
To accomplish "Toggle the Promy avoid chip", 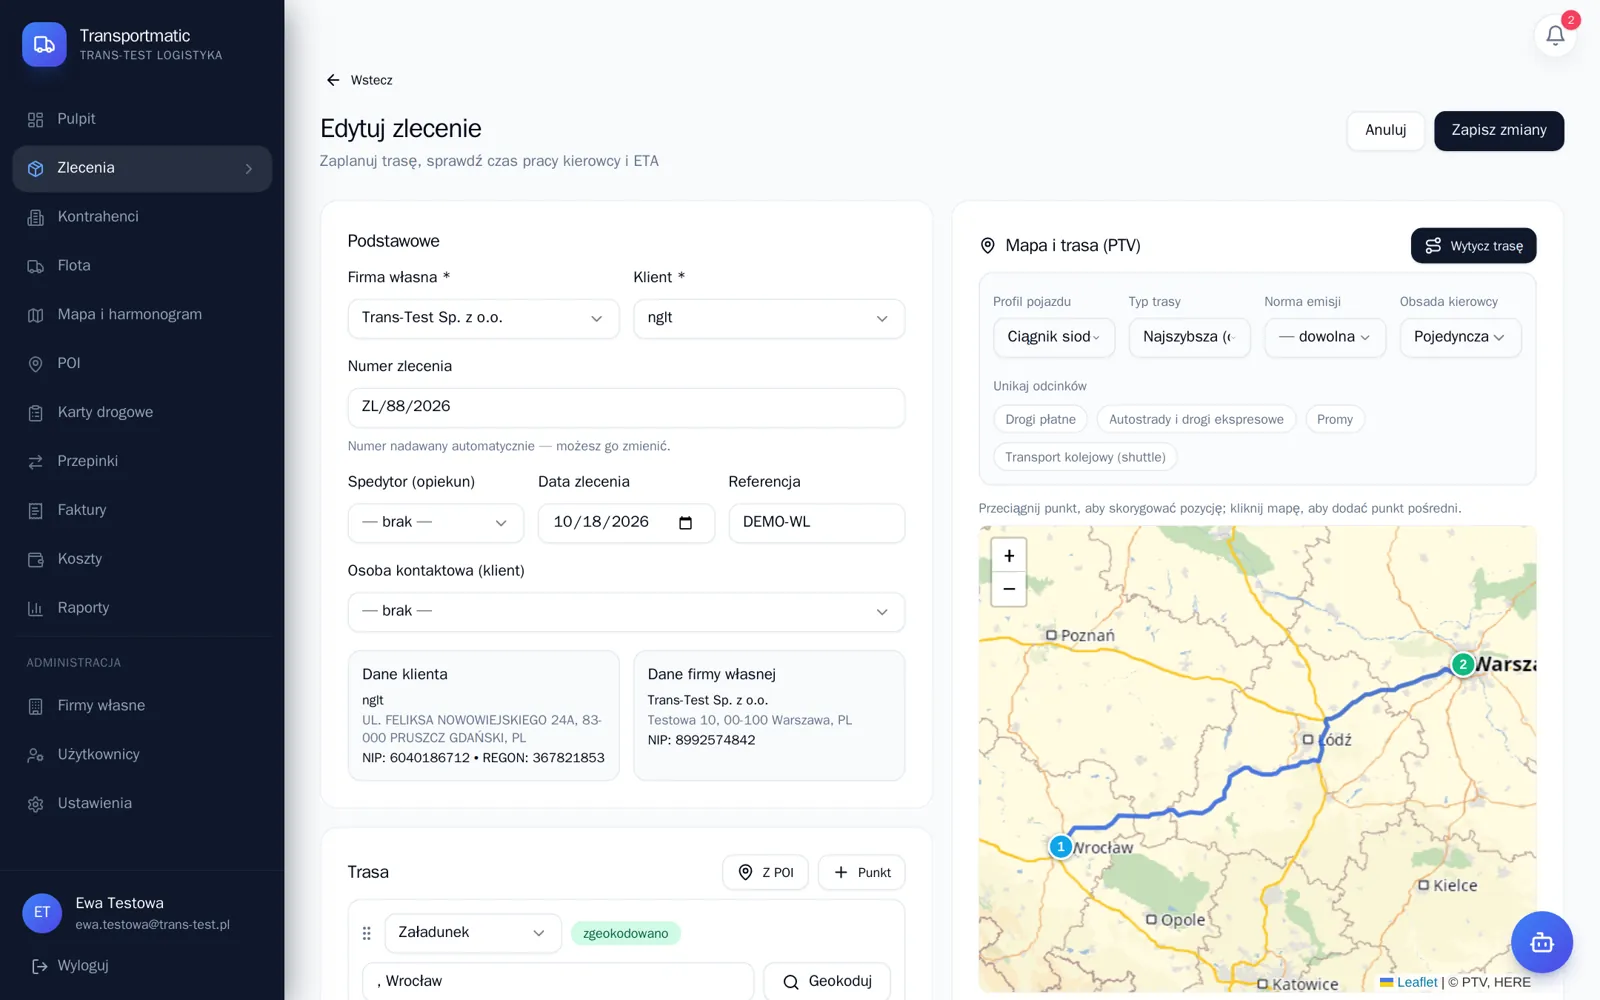I will 1335,419.
